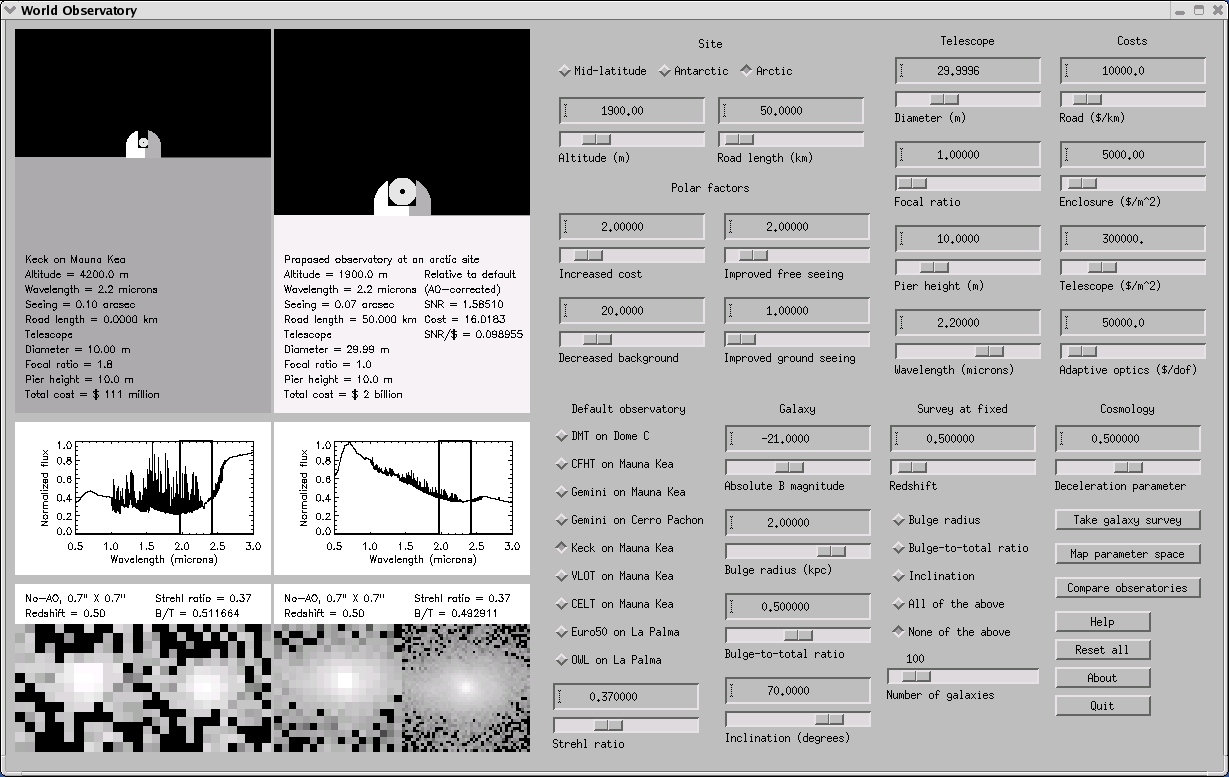The width and height of the screenshot is (1229, 777).
Task: Click Compare observatories
Action: coord(1127,588)
